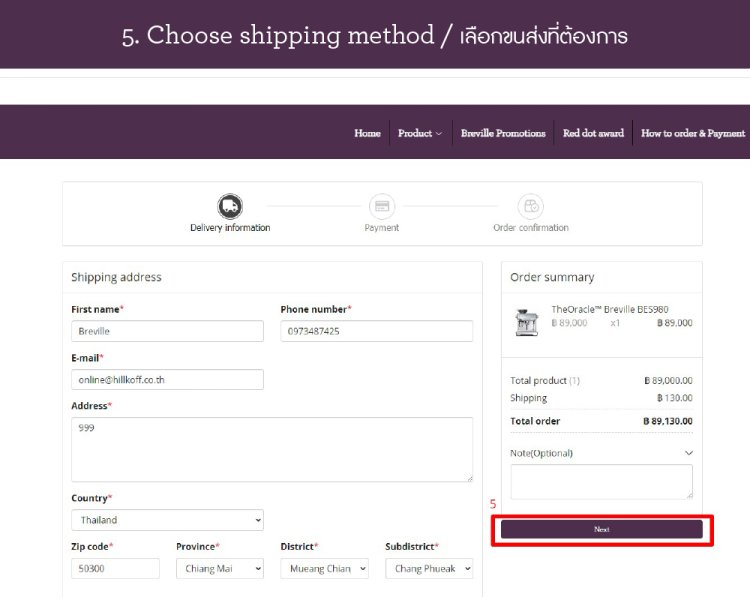Screen dimensions: 750x600
Task: Expand the District dropdown
Action: click(x=324, y=568)
